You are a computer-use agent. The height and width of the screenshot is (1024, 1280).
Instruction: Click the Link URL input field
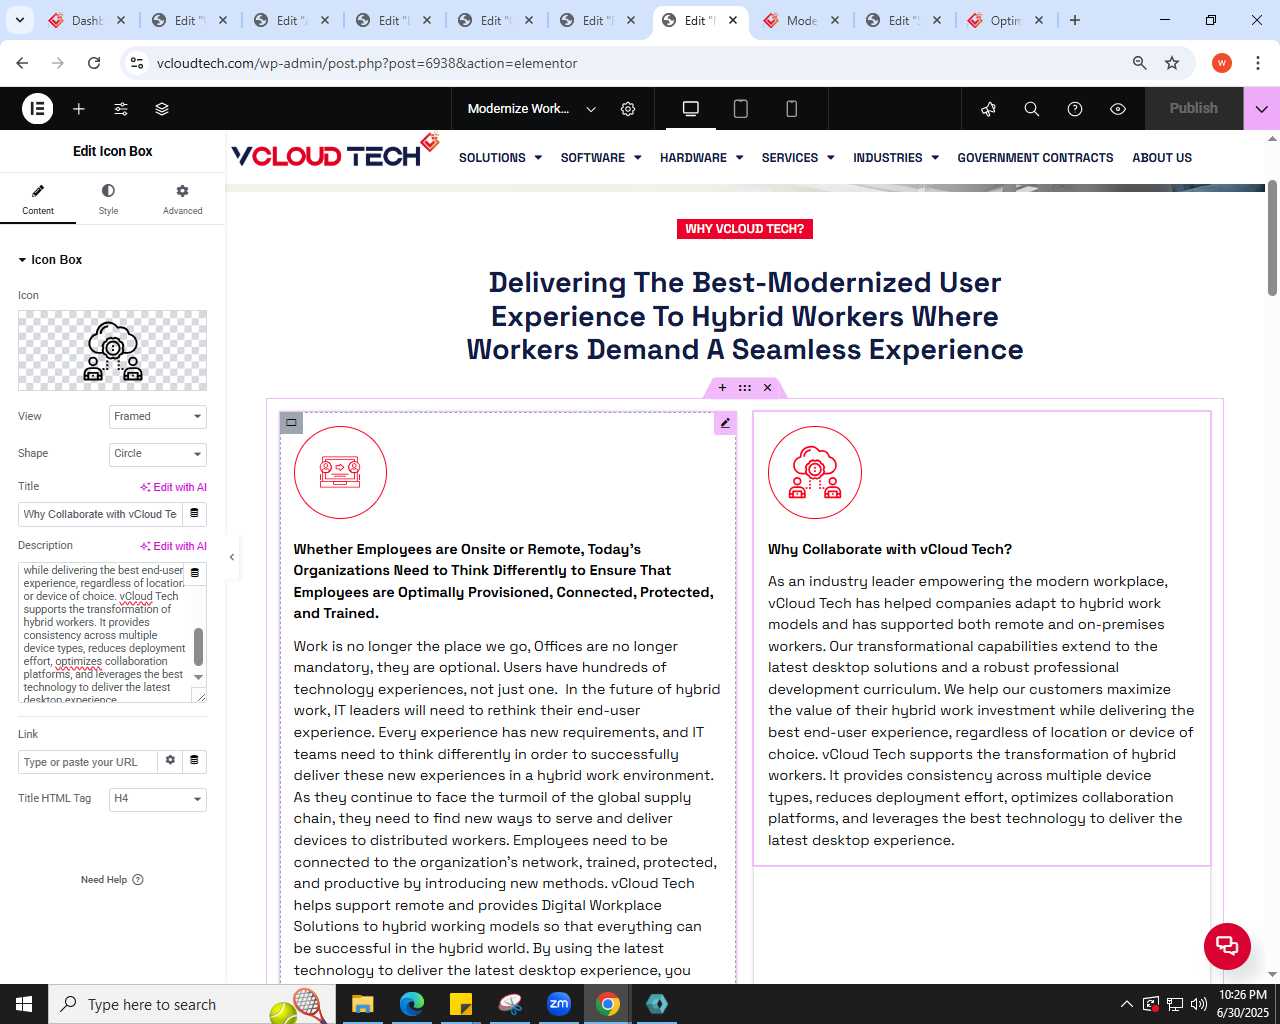pyautogui.click(x=87, y=762)
